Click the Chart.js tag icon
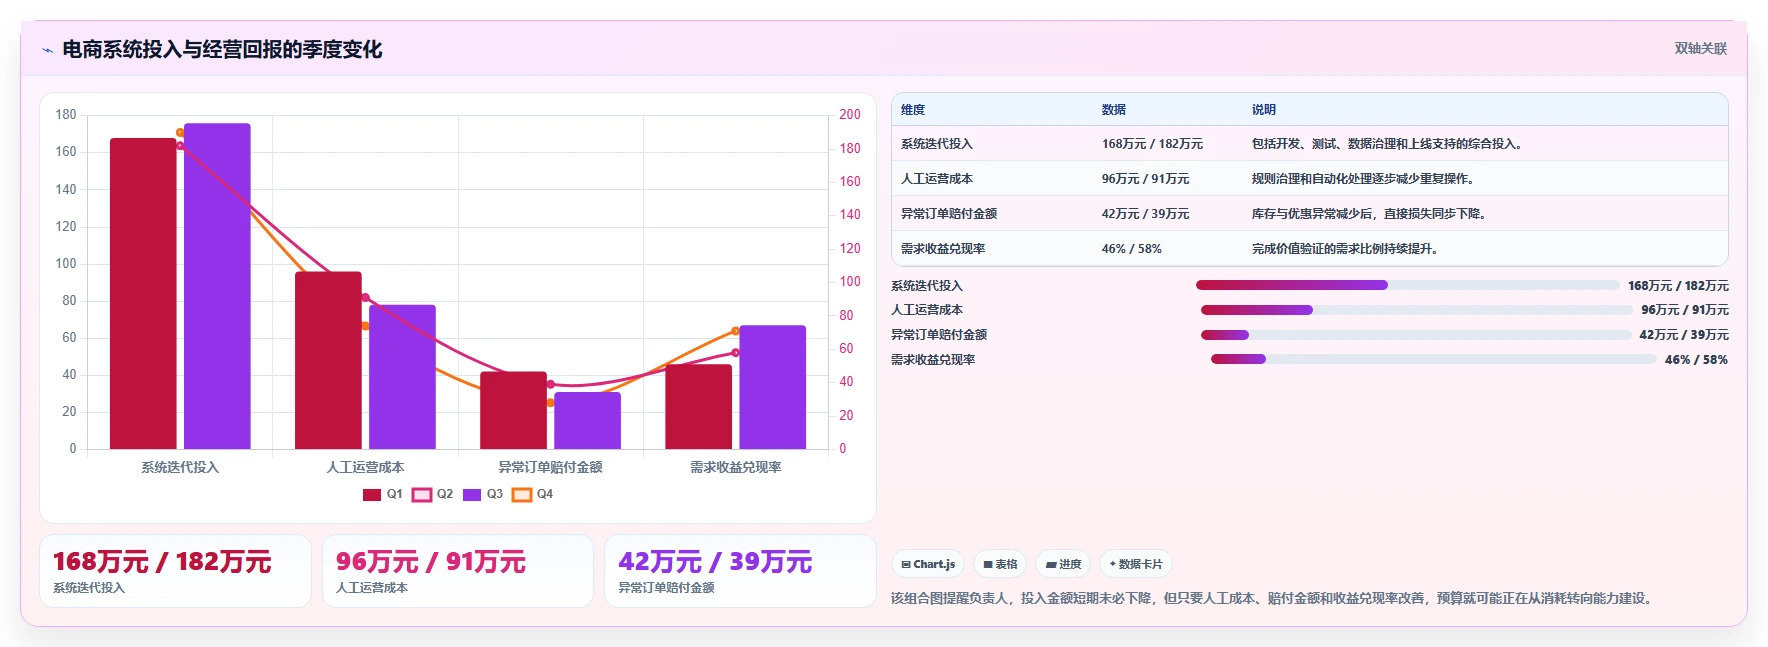The width and height of the screenshot is (1768, 647). (906, 565)
